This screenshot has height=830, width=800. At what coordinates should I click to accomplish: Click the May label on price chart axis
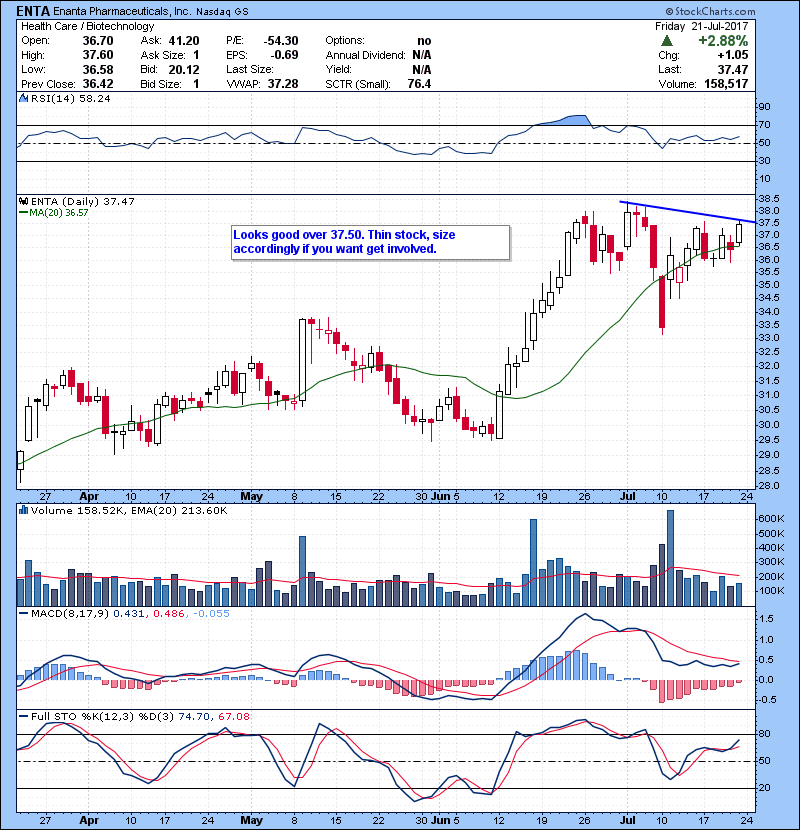click(251, 497)
